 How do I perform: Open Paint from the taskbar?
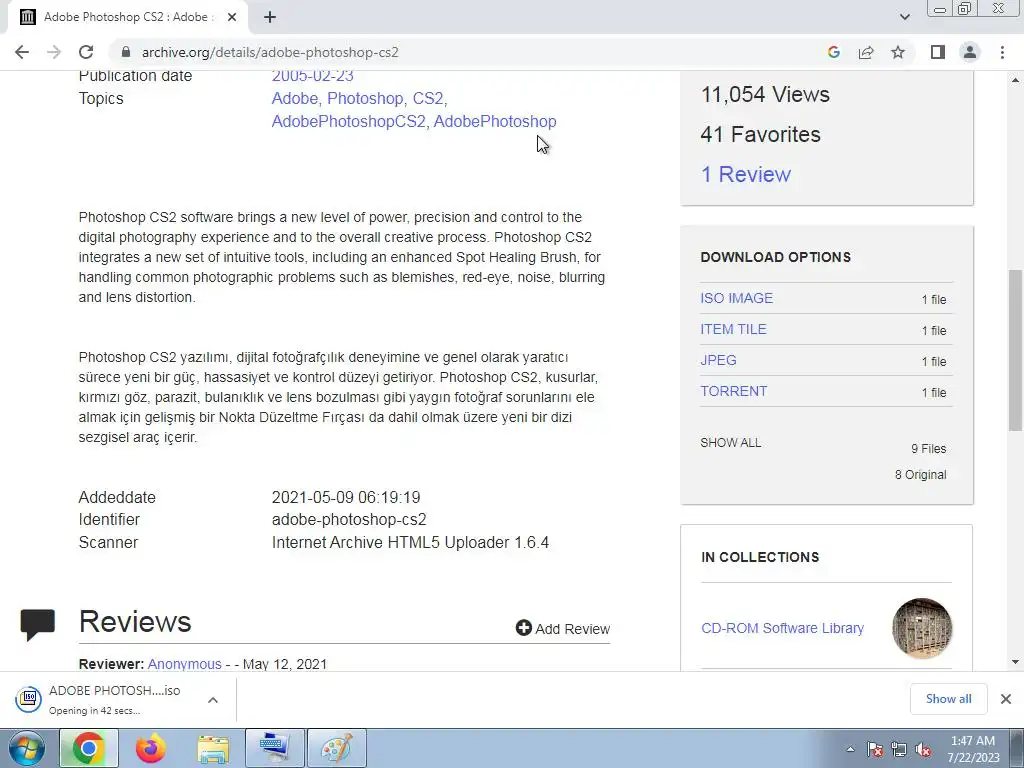pos(337,748)
